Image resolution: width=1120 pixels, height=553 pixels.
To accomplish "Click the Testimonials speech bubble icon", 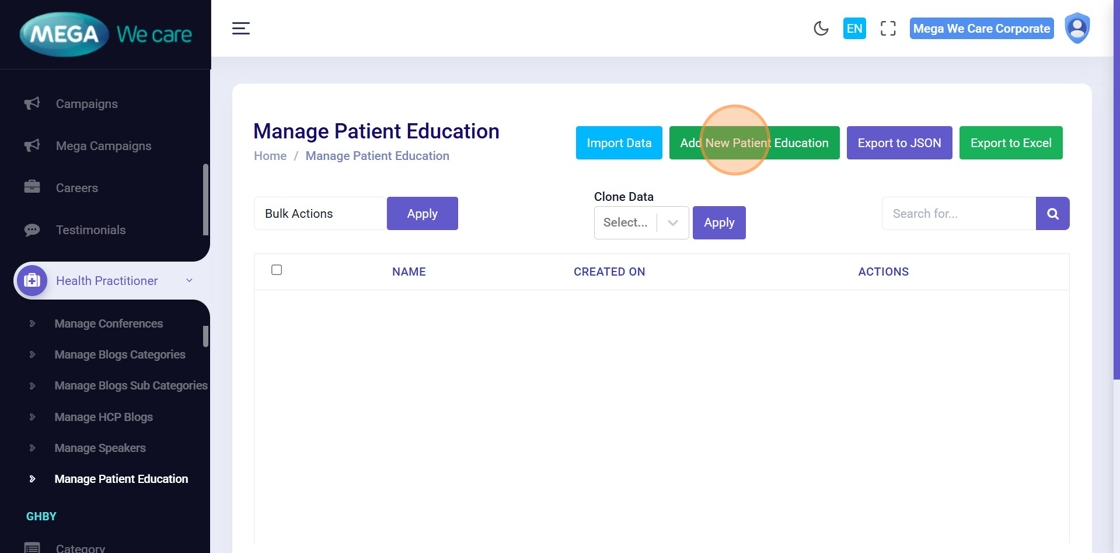I will (x=32, y=230).
